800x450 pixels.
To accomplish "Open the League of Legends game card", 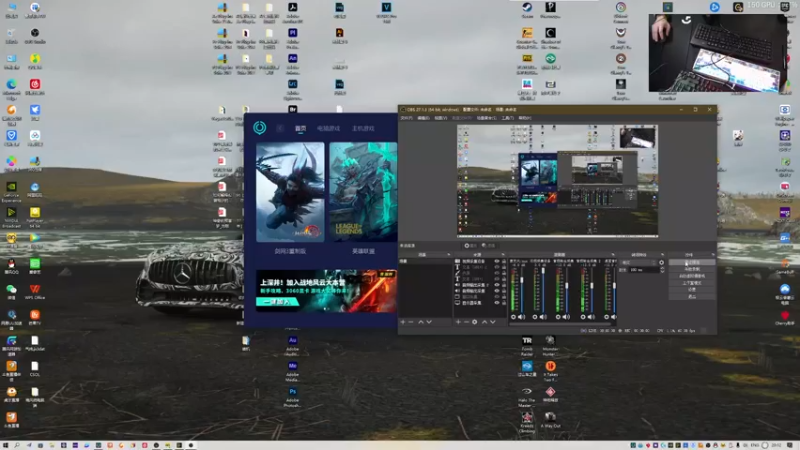I will point(363,192).
